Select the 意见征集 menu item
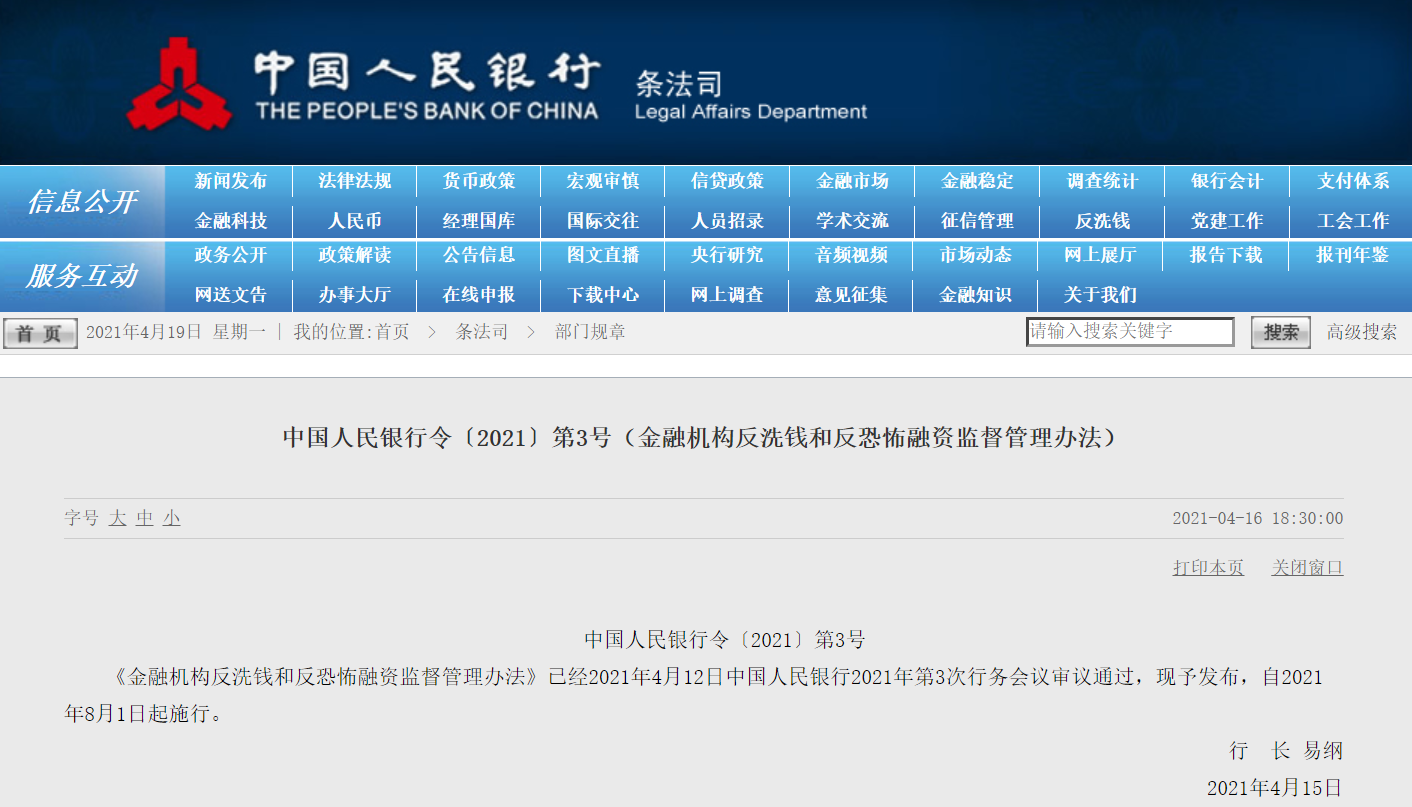The height and width of the screenshot is (807, 1412). click(x=851, y=295)
